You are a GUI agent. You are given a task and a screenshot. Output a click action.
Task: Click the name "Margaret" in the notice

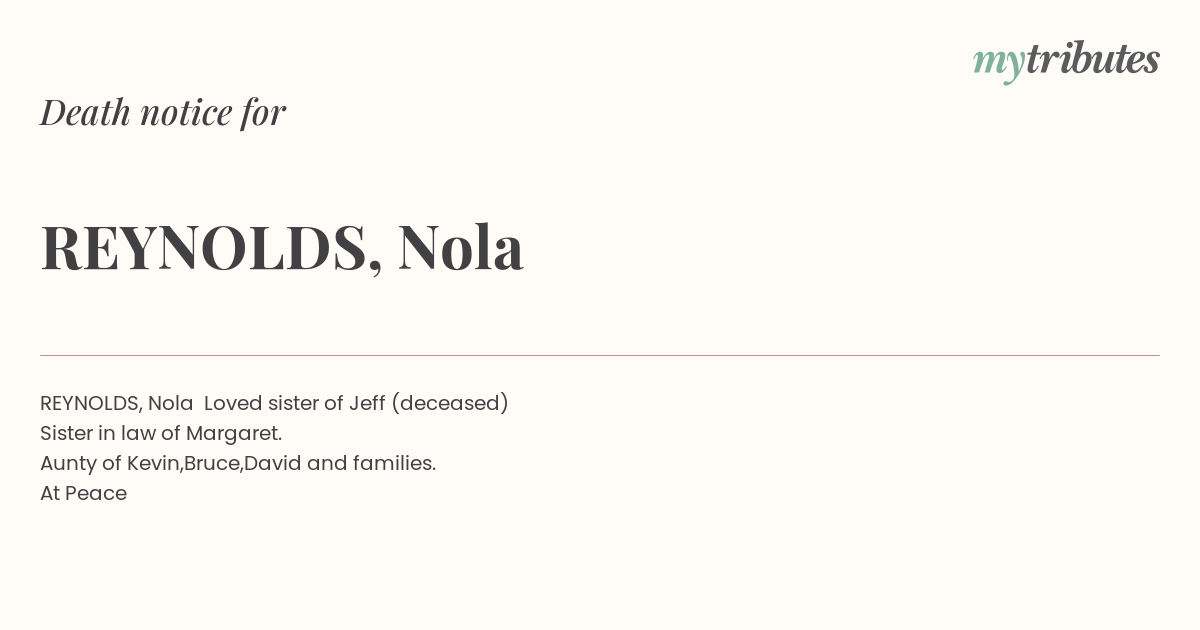tap(231, 434)
